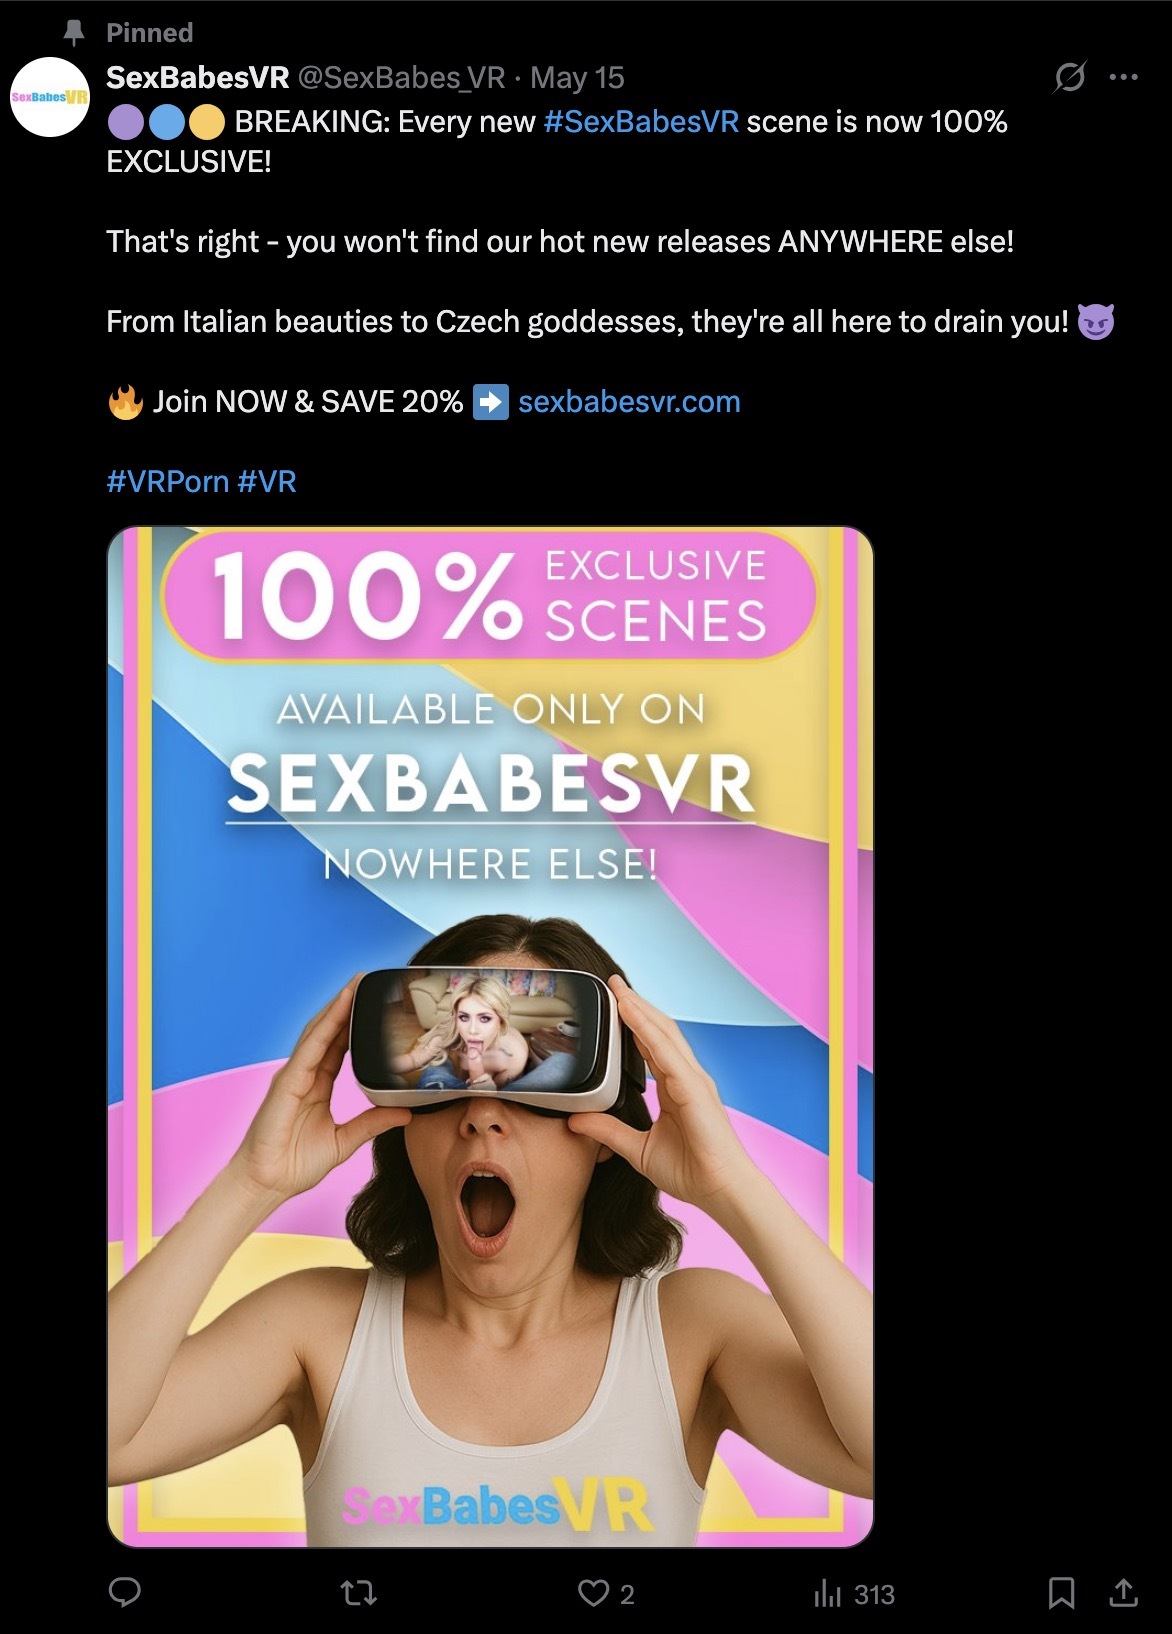Open the account's profile avatar
The width and height of the screenshot is (1172, 1634).
pos(50,97)
